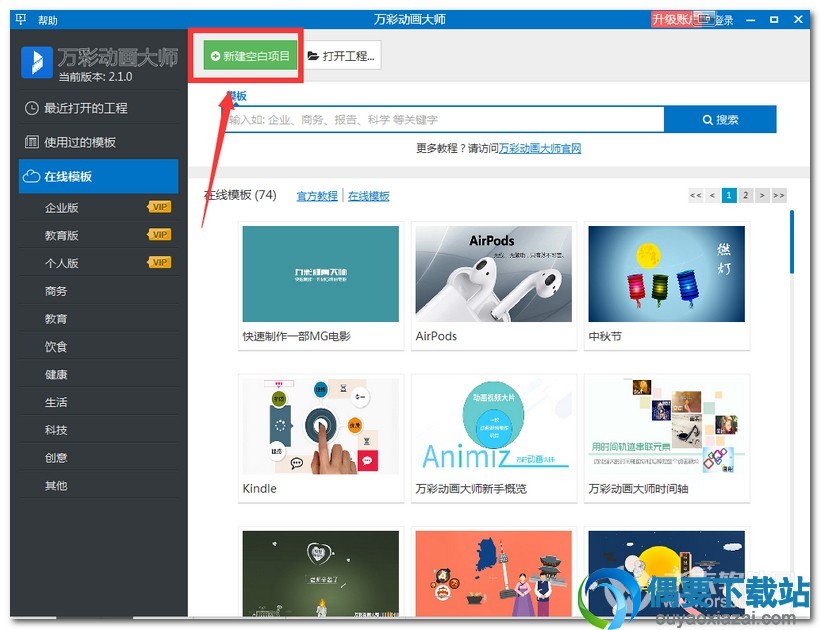The width and height of the screenshot is (821, 630).
Task: Click the 搜索 search button
Action: (720, 120)
